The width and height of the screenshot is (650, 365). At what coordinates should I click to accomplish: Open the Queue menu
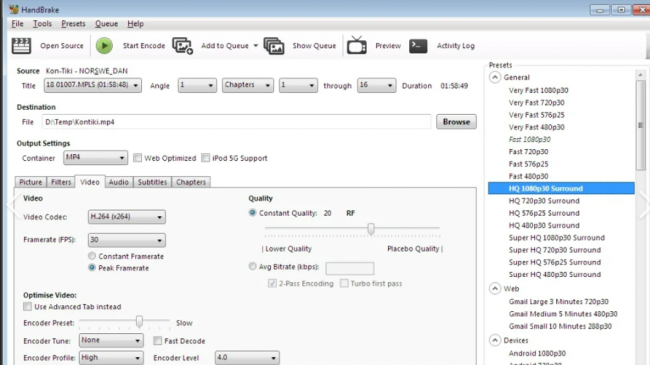click(107, 24)
